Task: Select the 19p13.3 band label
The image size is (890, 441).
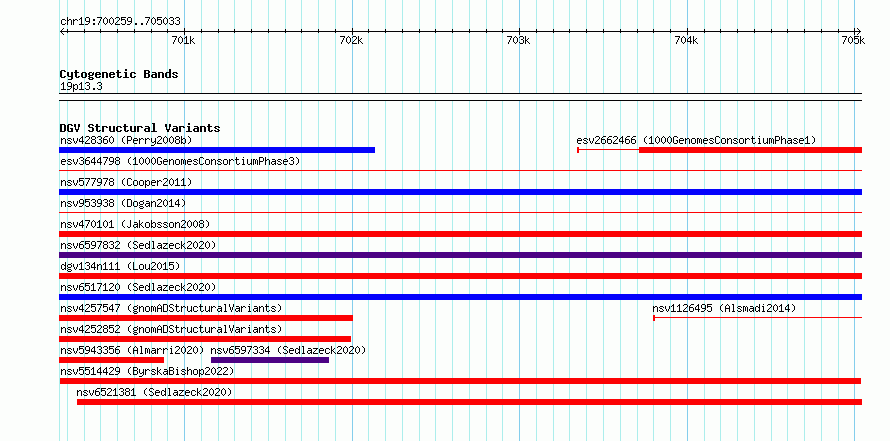Action: tap(81, 87)
